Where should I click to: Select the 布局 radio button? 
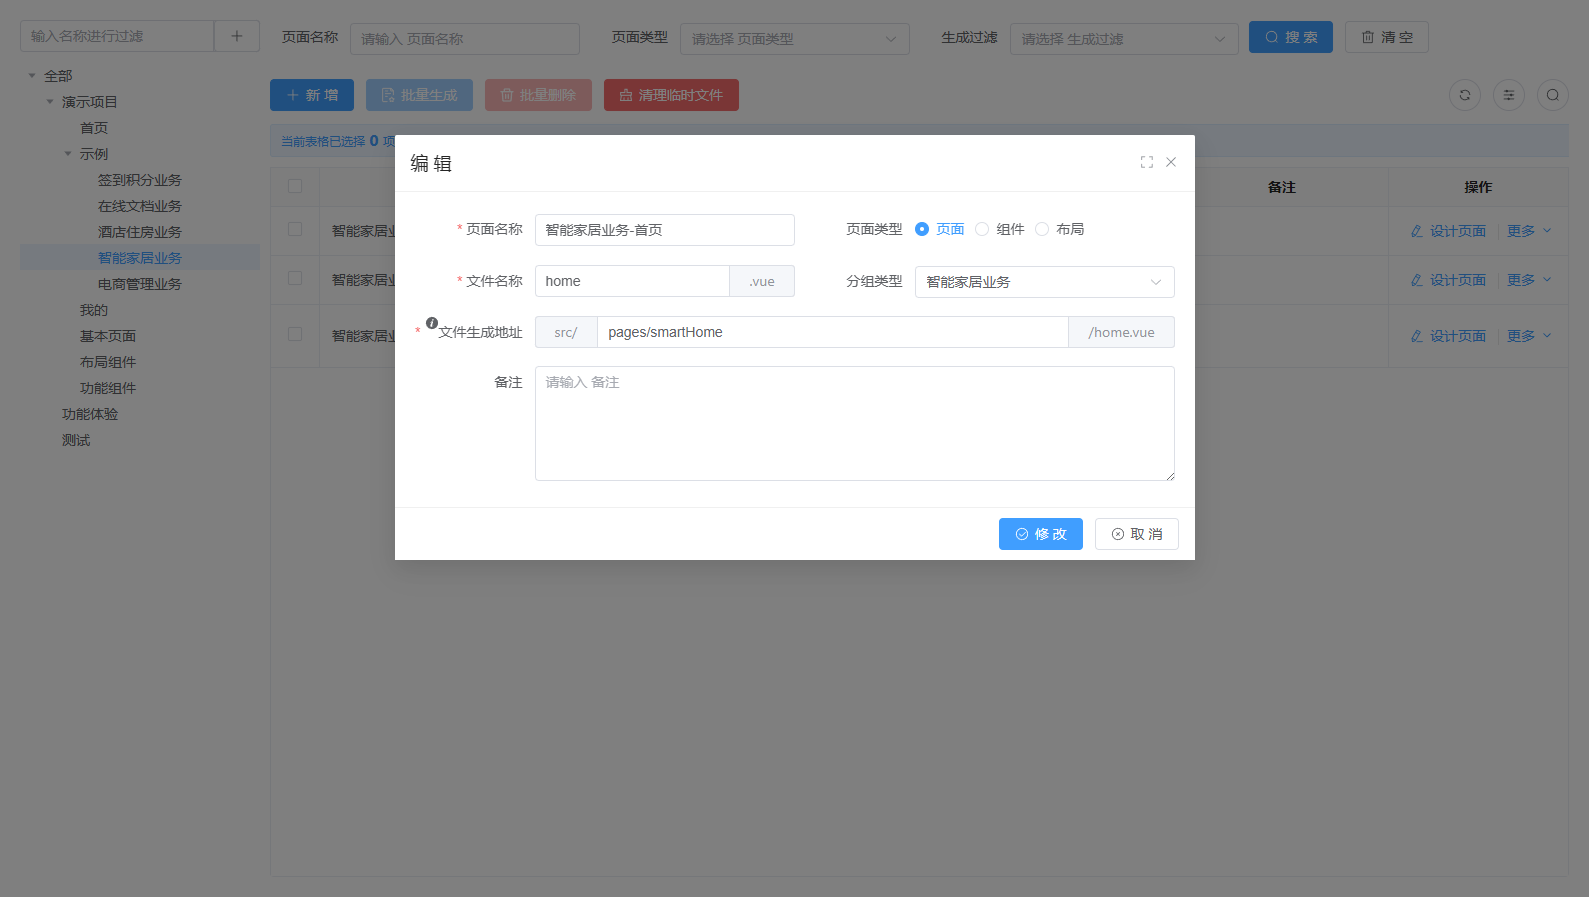click(1042, 229)
